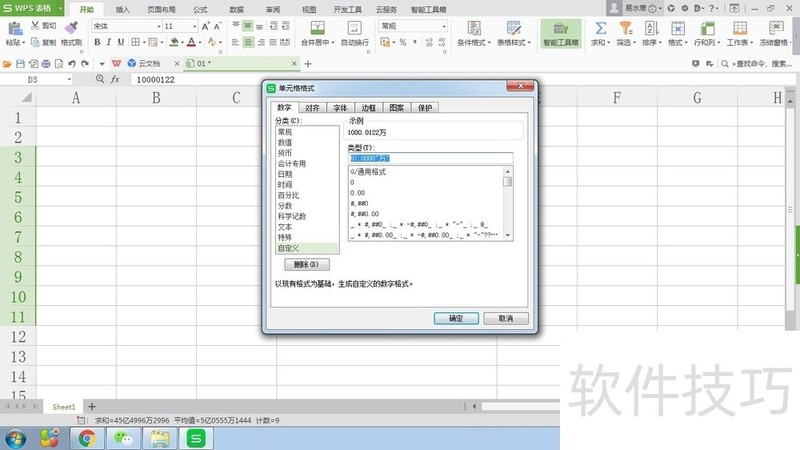This screenshot has width=800, height=450.
Task: Click the Format (格式) icon
Action: pos(678,28)
